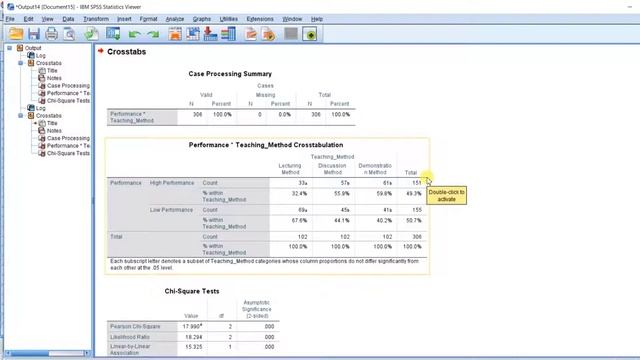Open the Utilities menu
The height and width of the screenshot is (360, 640).
click(229, 19)
